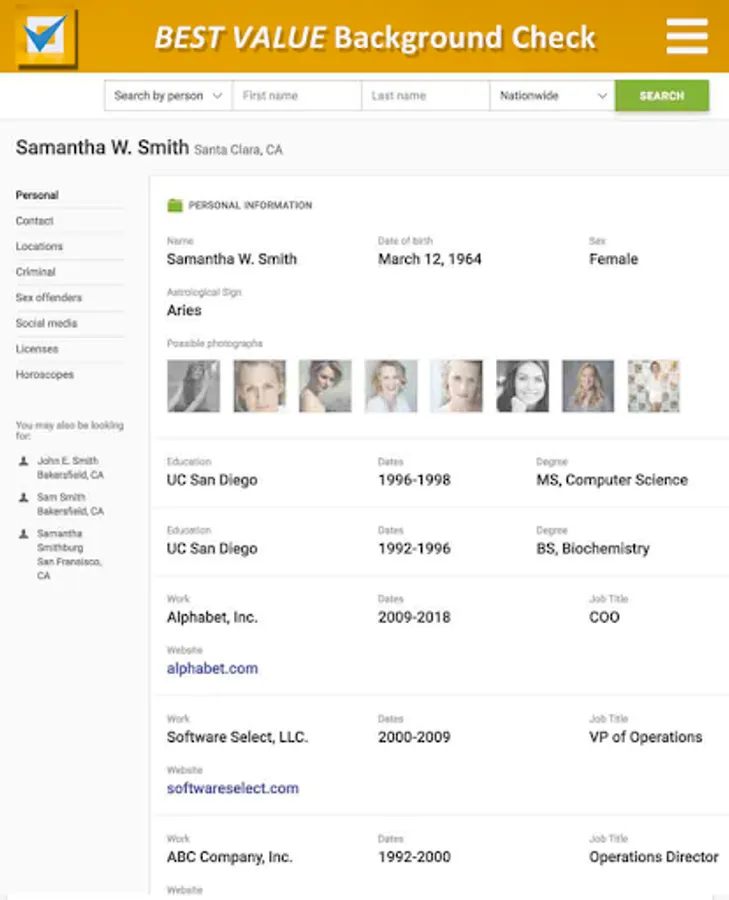The height and width of the screenshot is (900, 729).
Task: Click the green Personal Information folder icon
Action: pyautogui.click(x=175, y=205)
